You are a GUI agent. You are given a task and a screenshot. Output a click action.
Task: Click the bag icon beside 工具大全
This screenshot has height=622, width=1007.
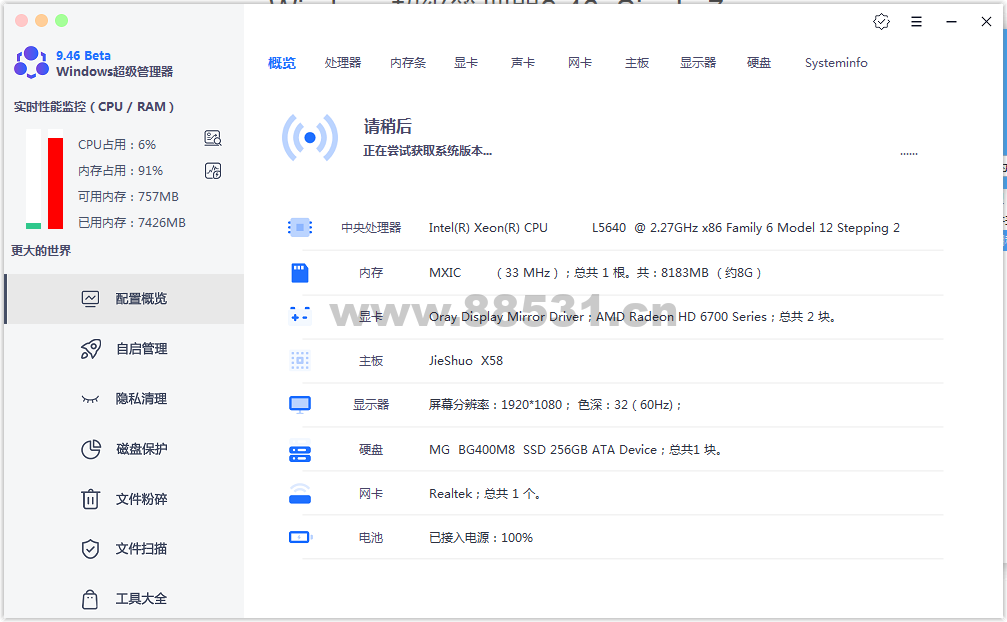(x=90, y=599)
